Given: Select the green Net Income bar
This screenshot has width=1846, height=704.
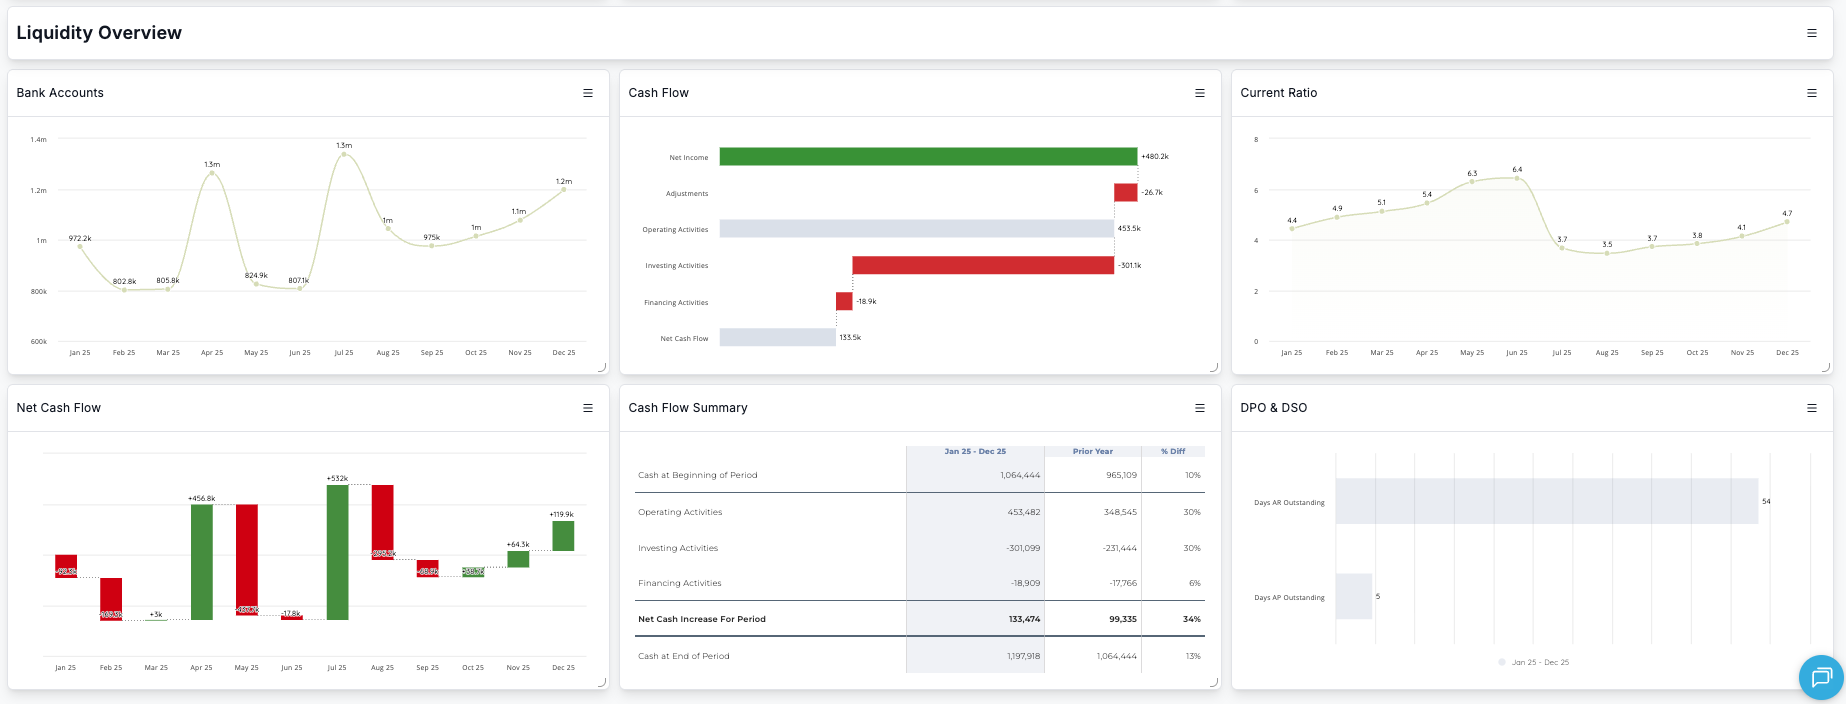Looking at the screenshot, I should pos(928,157).
